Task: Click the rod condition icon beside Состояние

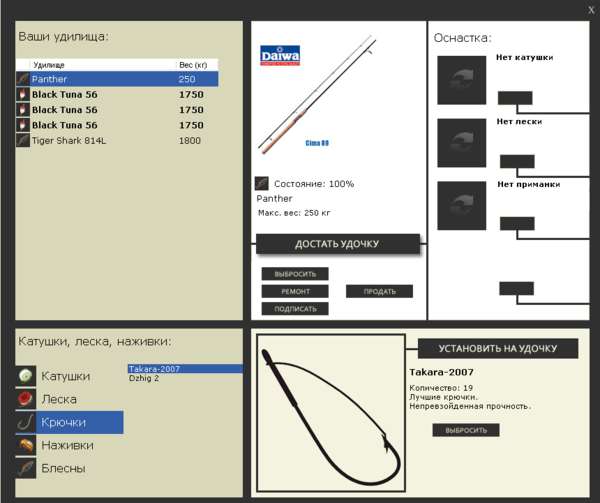Action: click(x=262, y=184)
